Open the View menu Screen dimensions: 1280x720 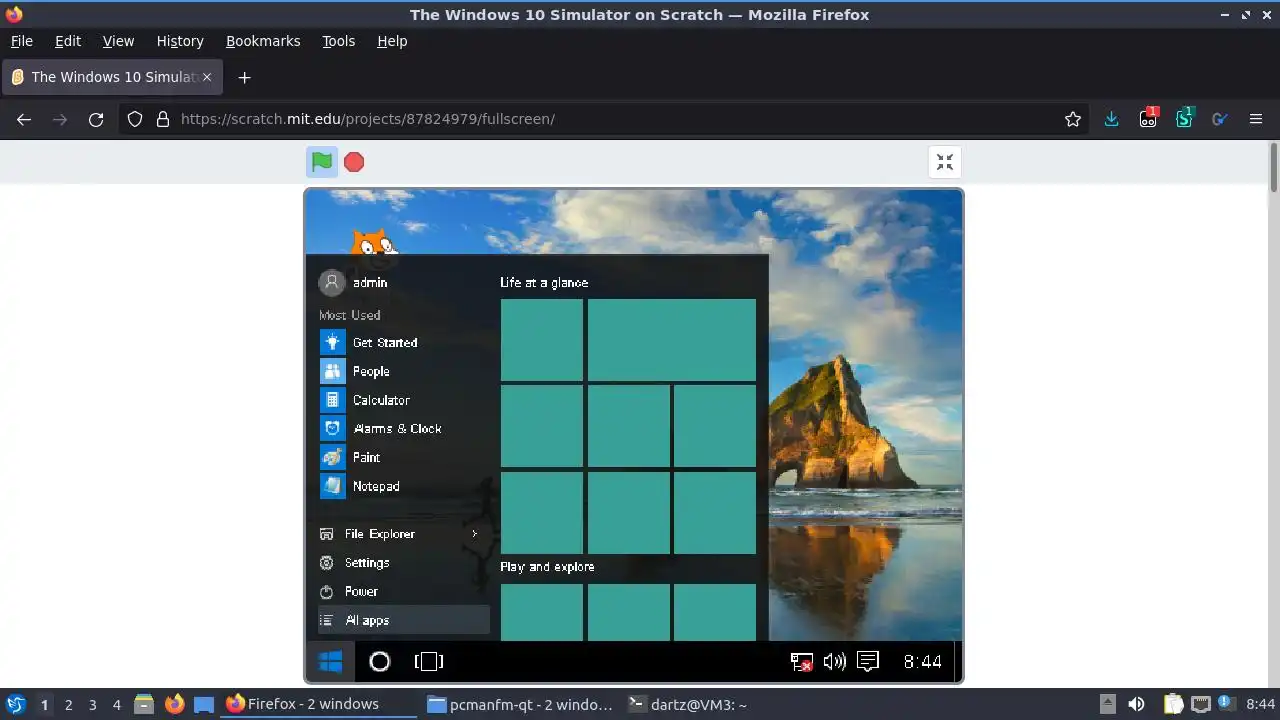pyautogui.click(x=118, y=41)
